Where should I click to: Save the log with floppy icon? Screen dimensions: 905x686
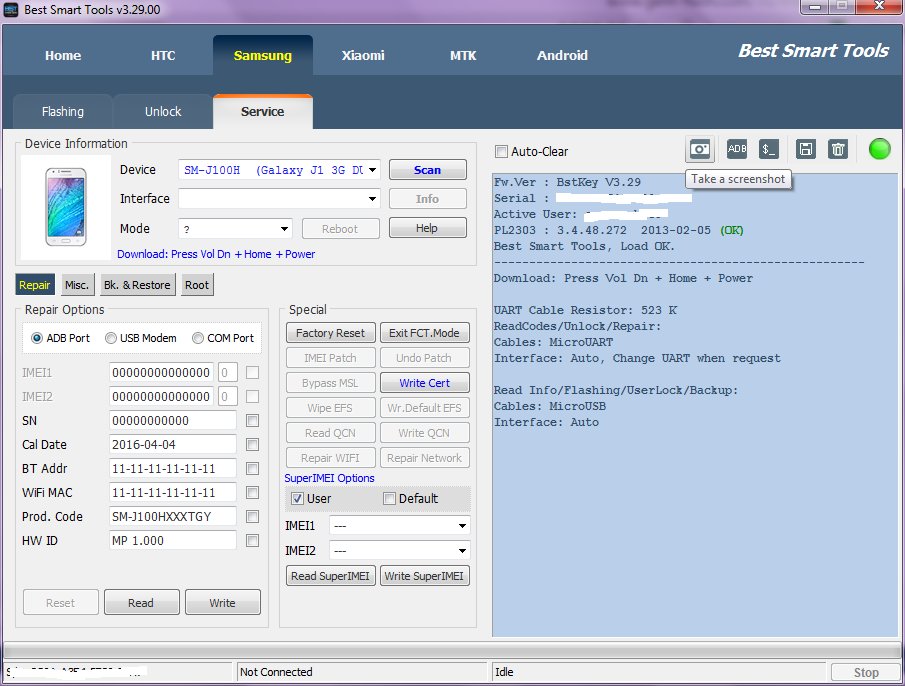[x=806, y=149]
